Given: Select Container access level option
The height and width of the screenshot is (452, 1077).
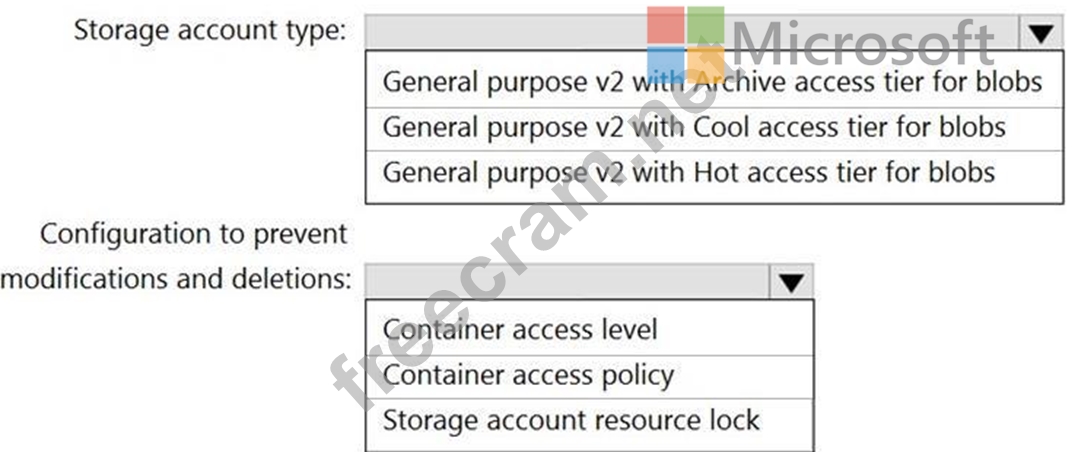Looking at the screenshot, I should tap(589, 329).
